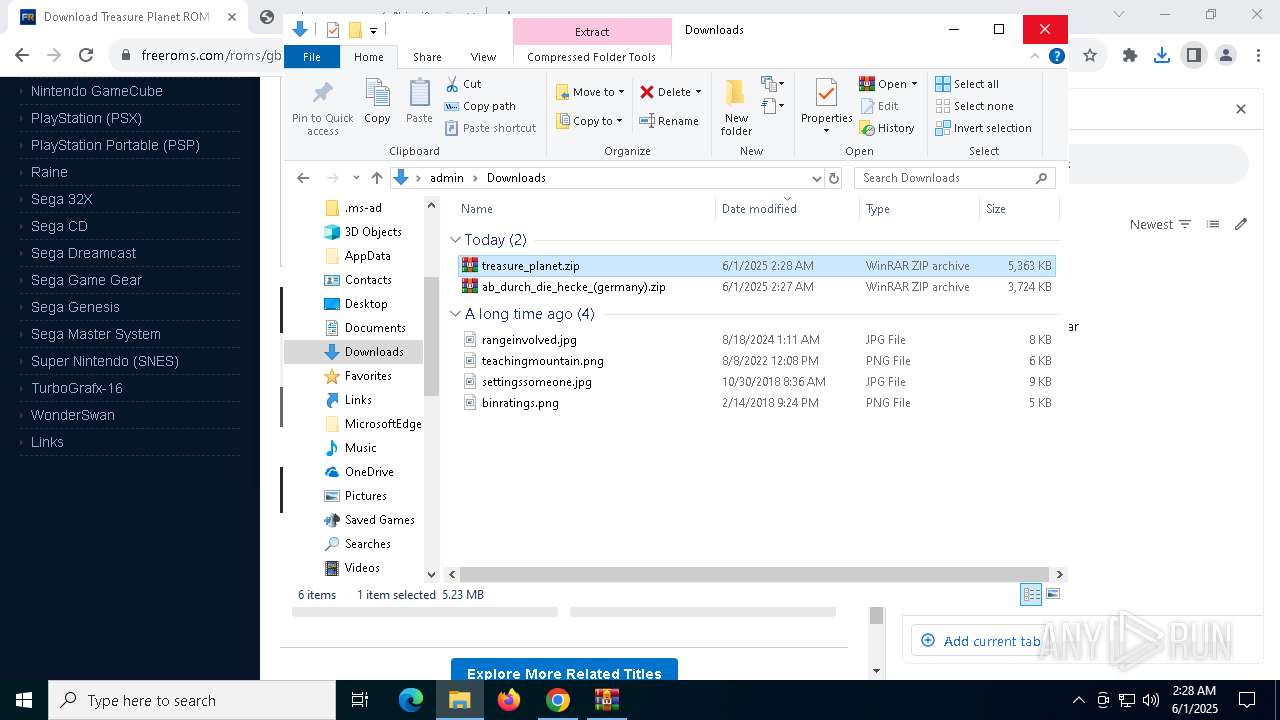Open Explorer Help question mark icon
Screen dimensions: 1280x720
pyautogui.click(x=1056, y=56)
